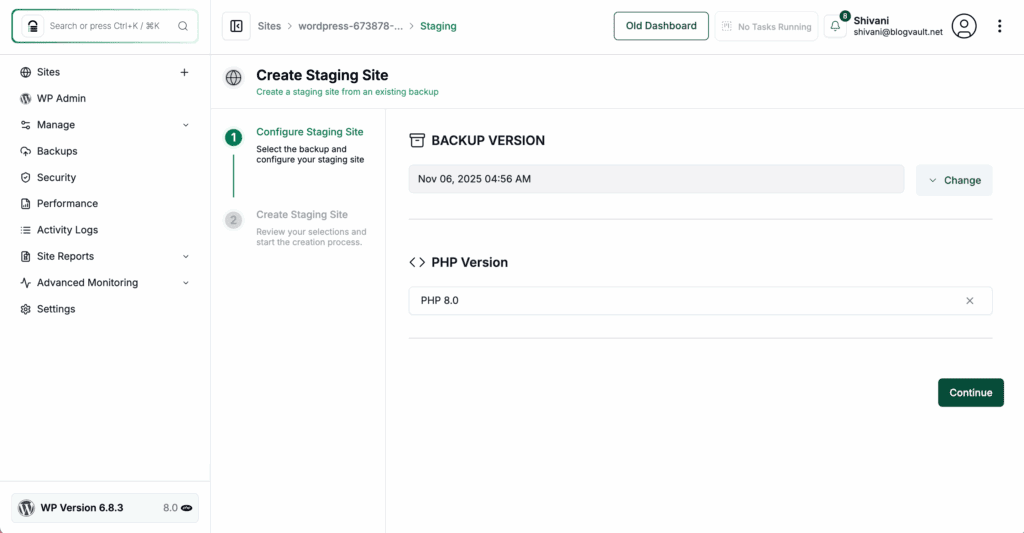Expand the Manage menu chevron

tap(185, 125)
